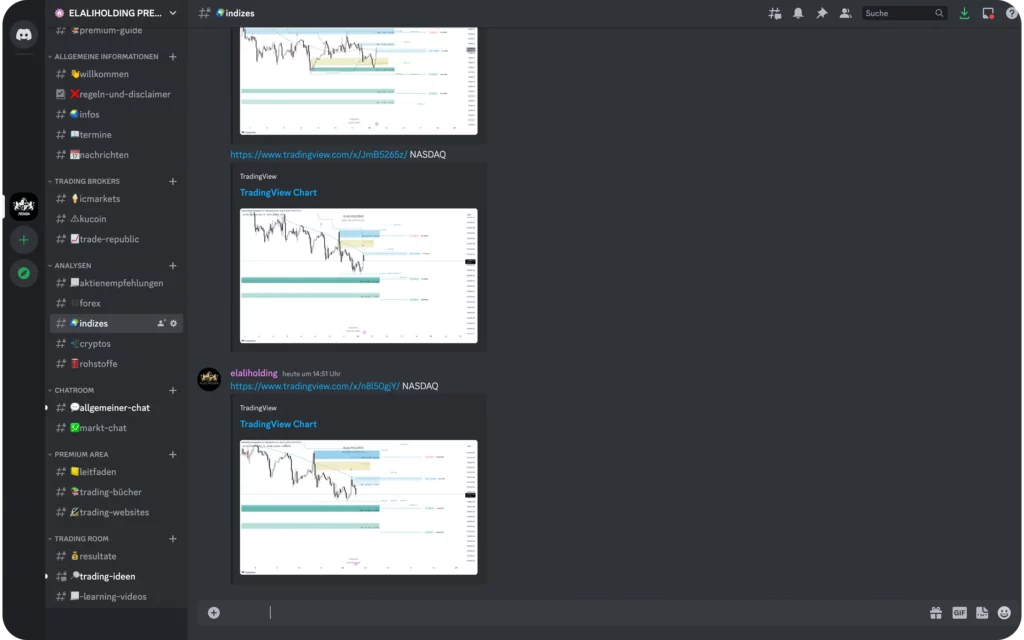Create channel in ALLGEMEINE INFORMATIONEN
The image size is (1024, 640).
point(173,57)
